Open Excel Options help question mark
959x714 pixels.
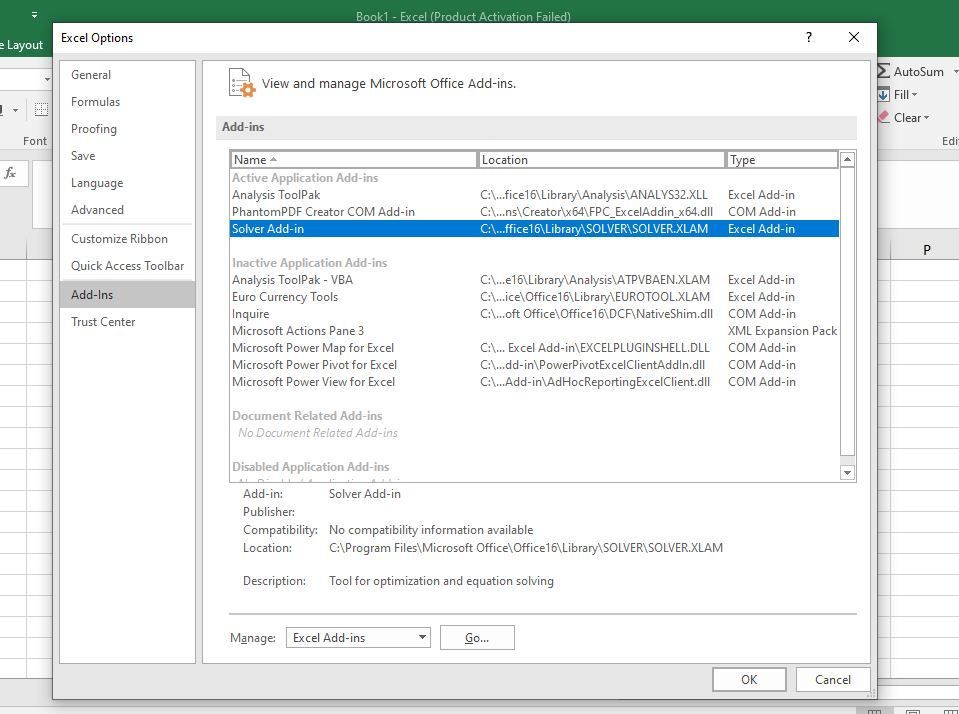coord(809,37)
